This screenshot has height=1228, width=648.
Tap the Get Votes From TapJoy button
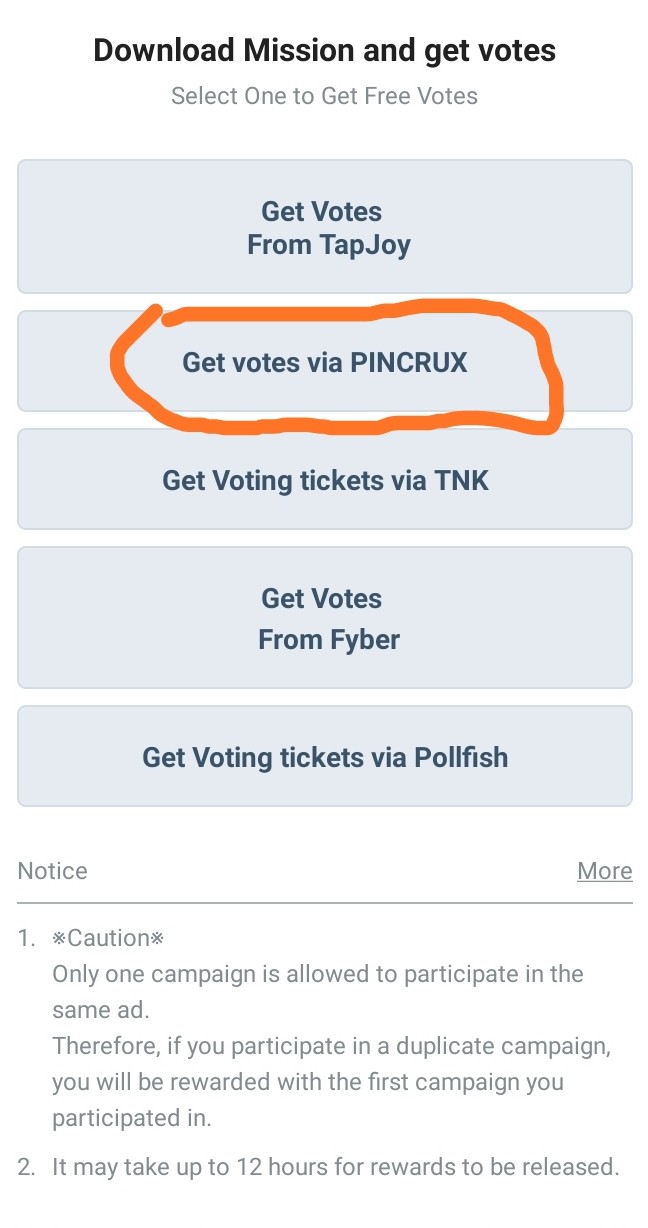tap(324, 227)
